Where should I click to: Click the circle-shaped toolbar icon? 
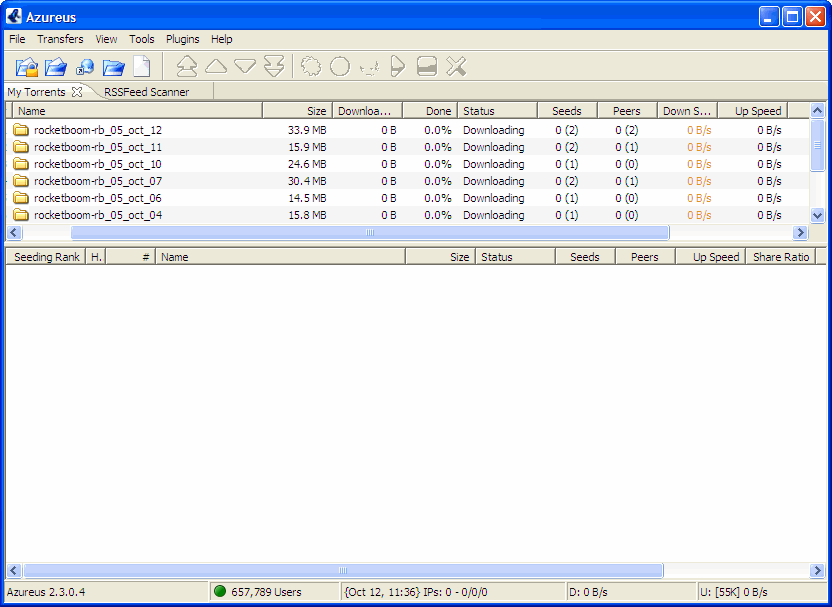pos(340,67)
